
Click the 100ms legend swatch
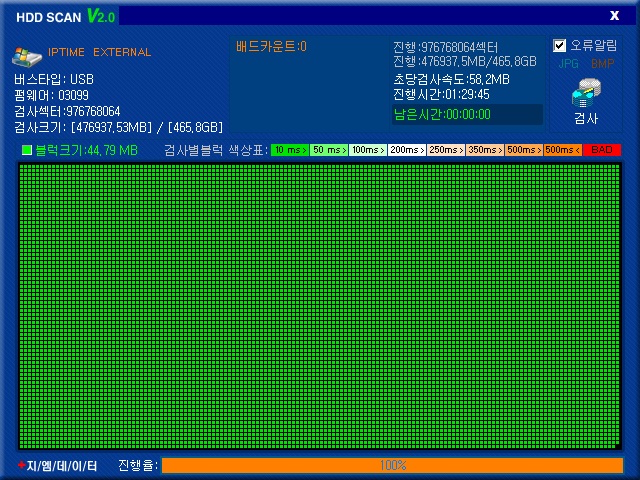click(368, 150)
